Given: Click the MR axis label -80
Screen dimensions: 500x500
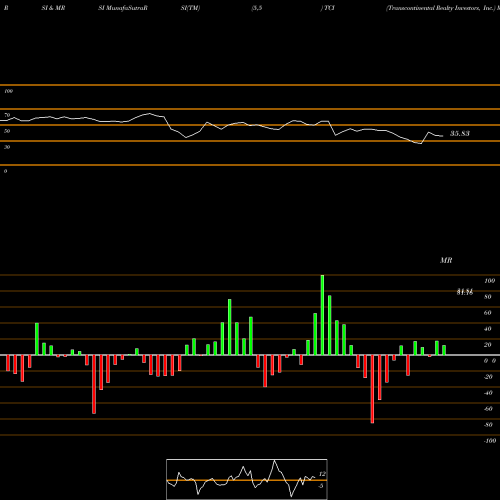Looking at the screenshot, I should 488,425.
